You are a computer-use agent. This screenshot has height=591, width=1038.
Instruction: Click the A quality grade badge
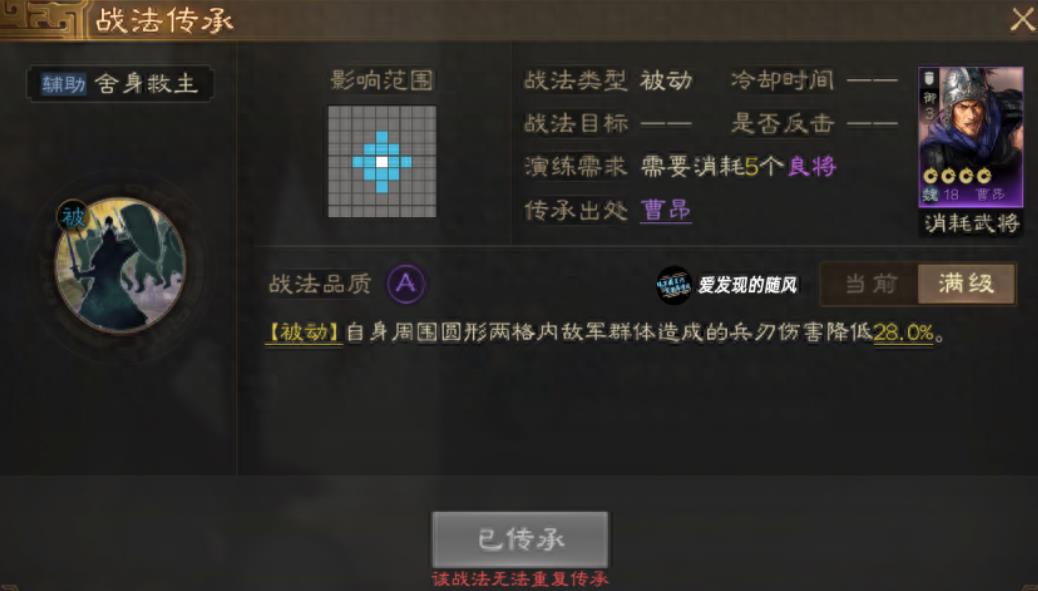[405, 284]
